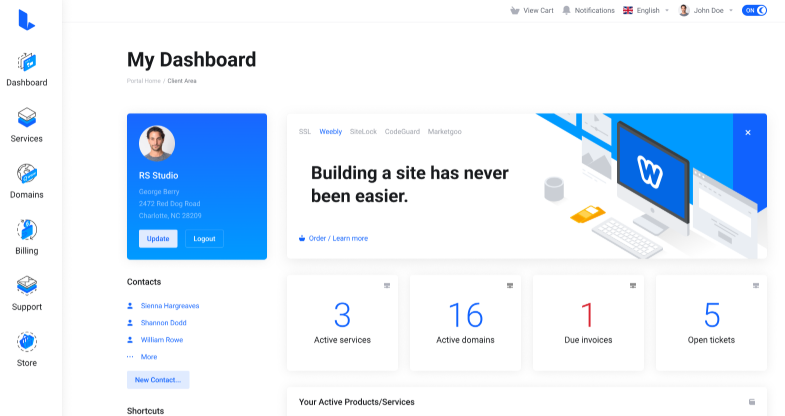Expand More contacts in the list

pyautogui.click(x=148, y=357)
